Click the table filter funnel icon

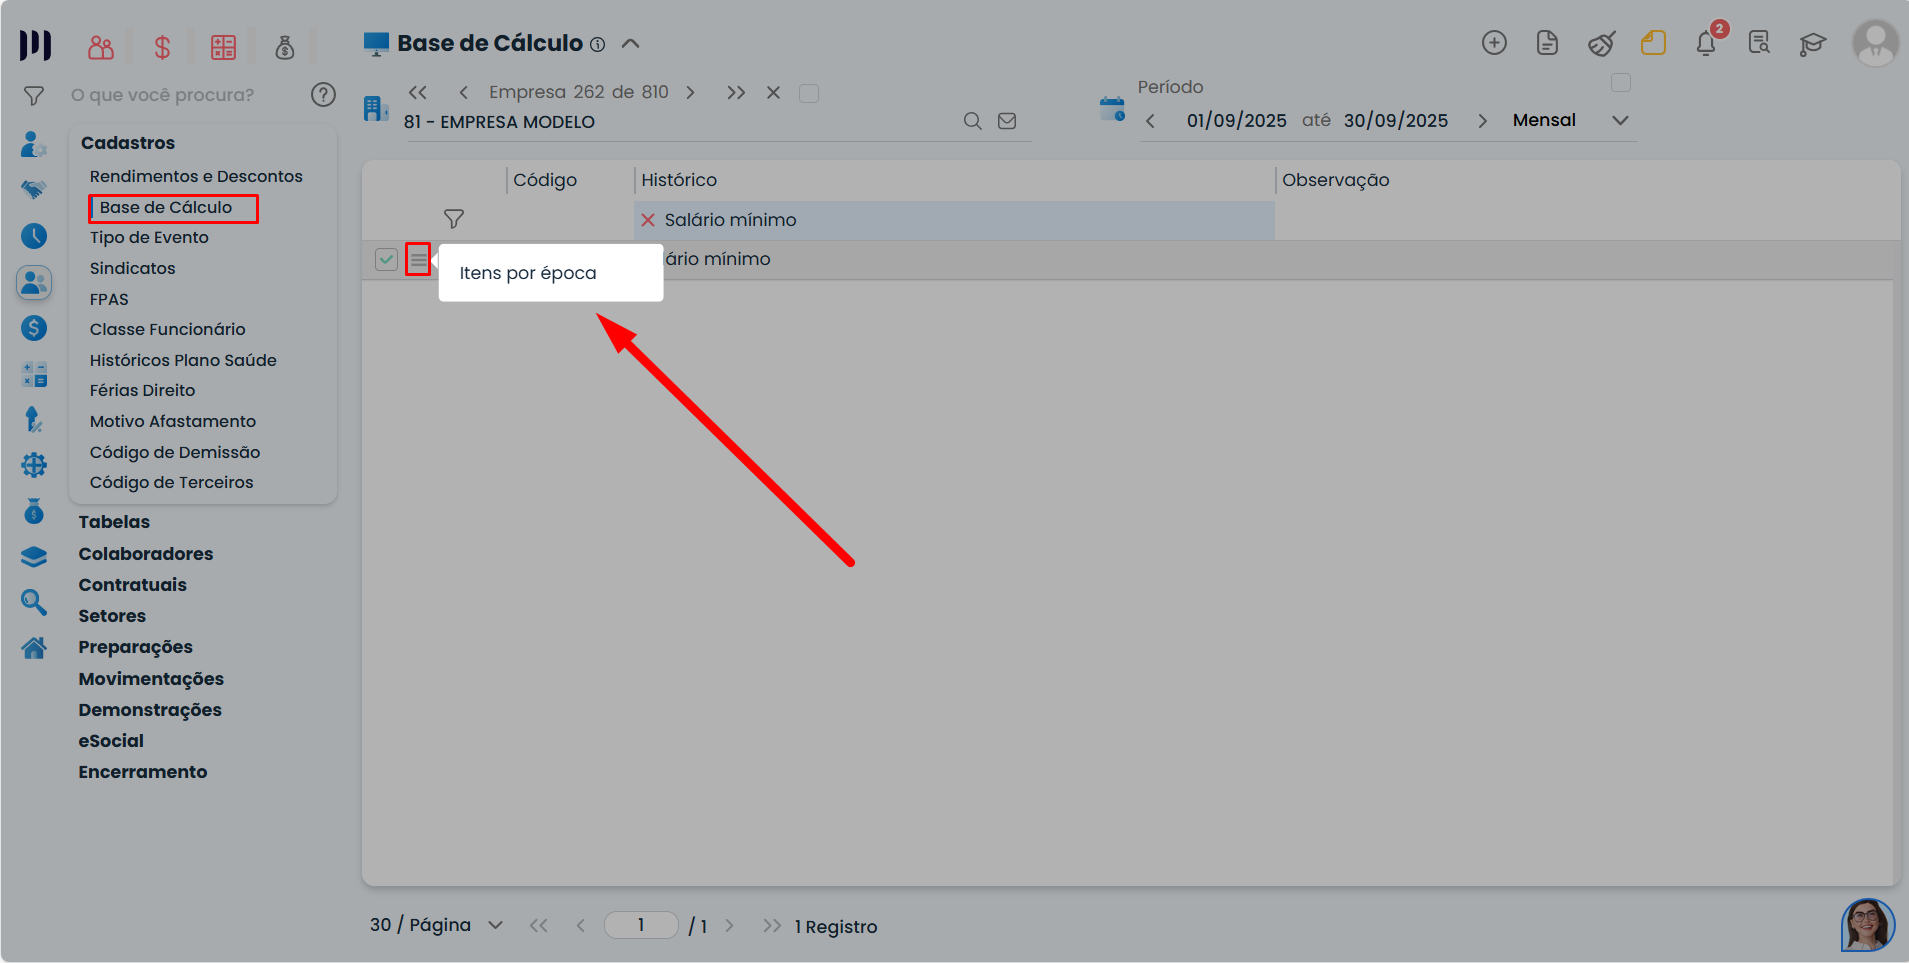click(454, 219)
